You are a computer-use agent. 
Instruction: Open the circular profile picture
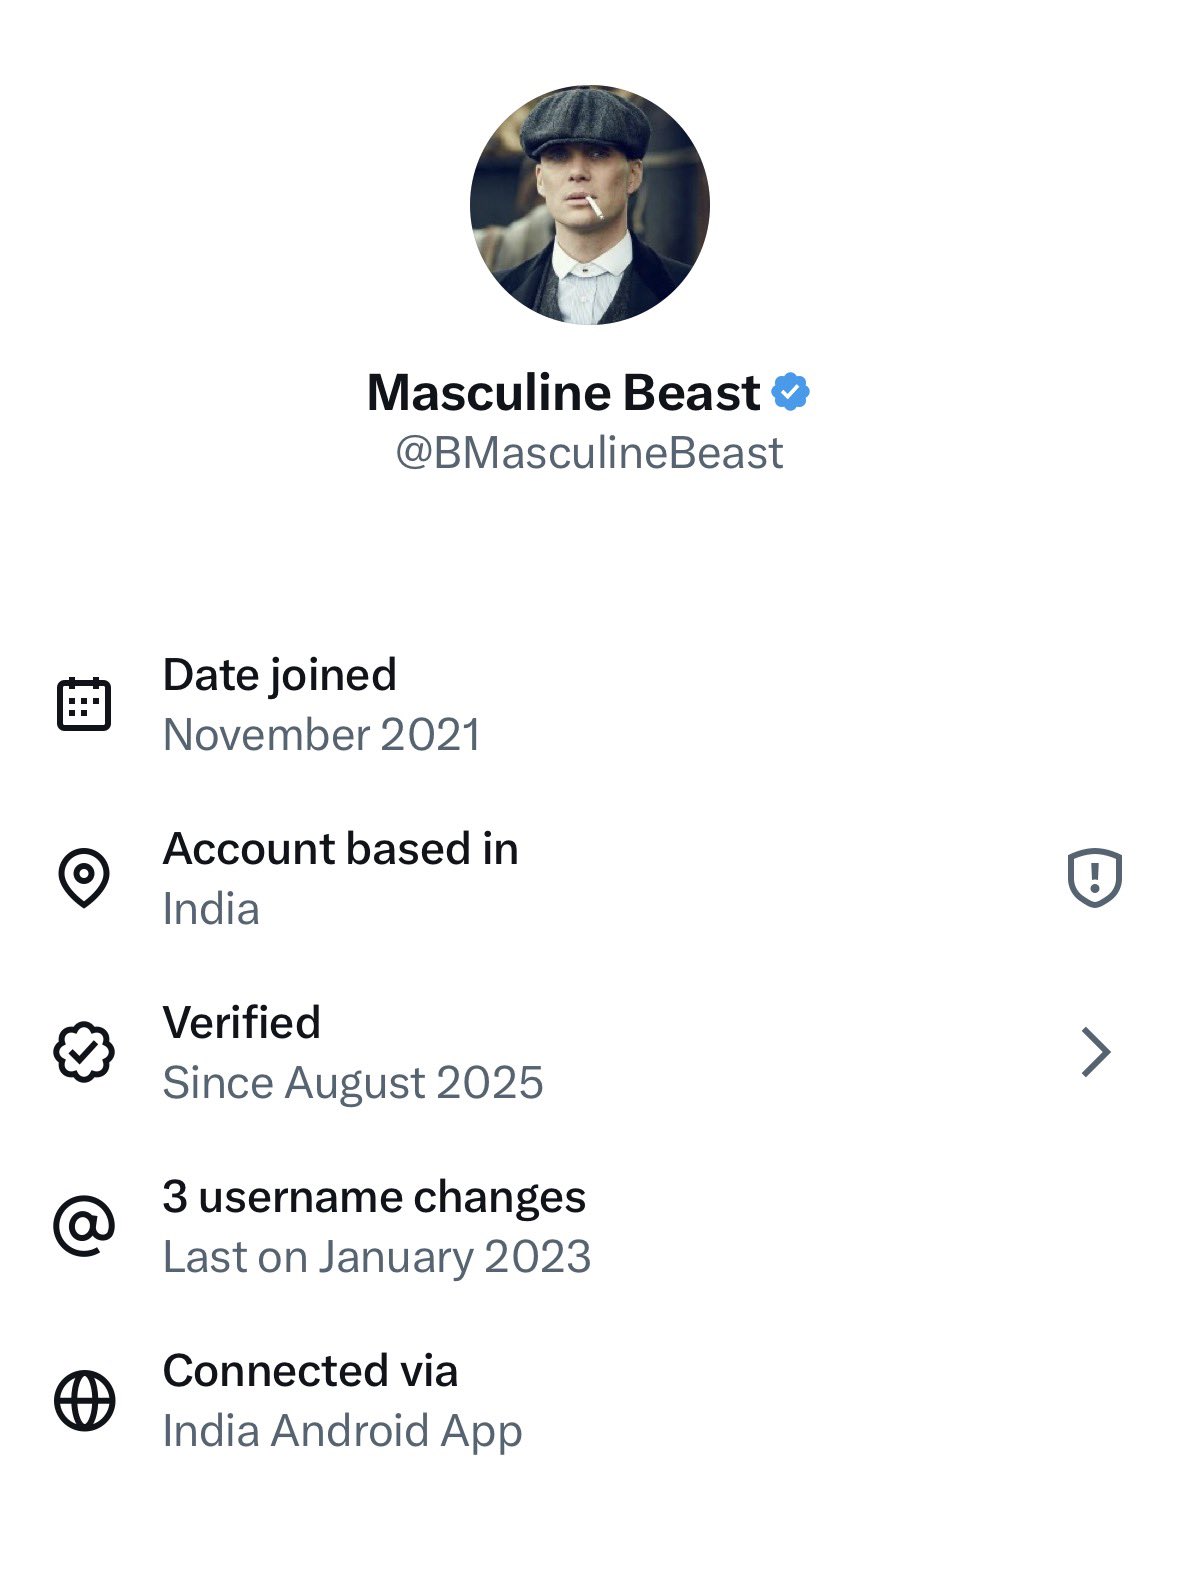point(589,205)
